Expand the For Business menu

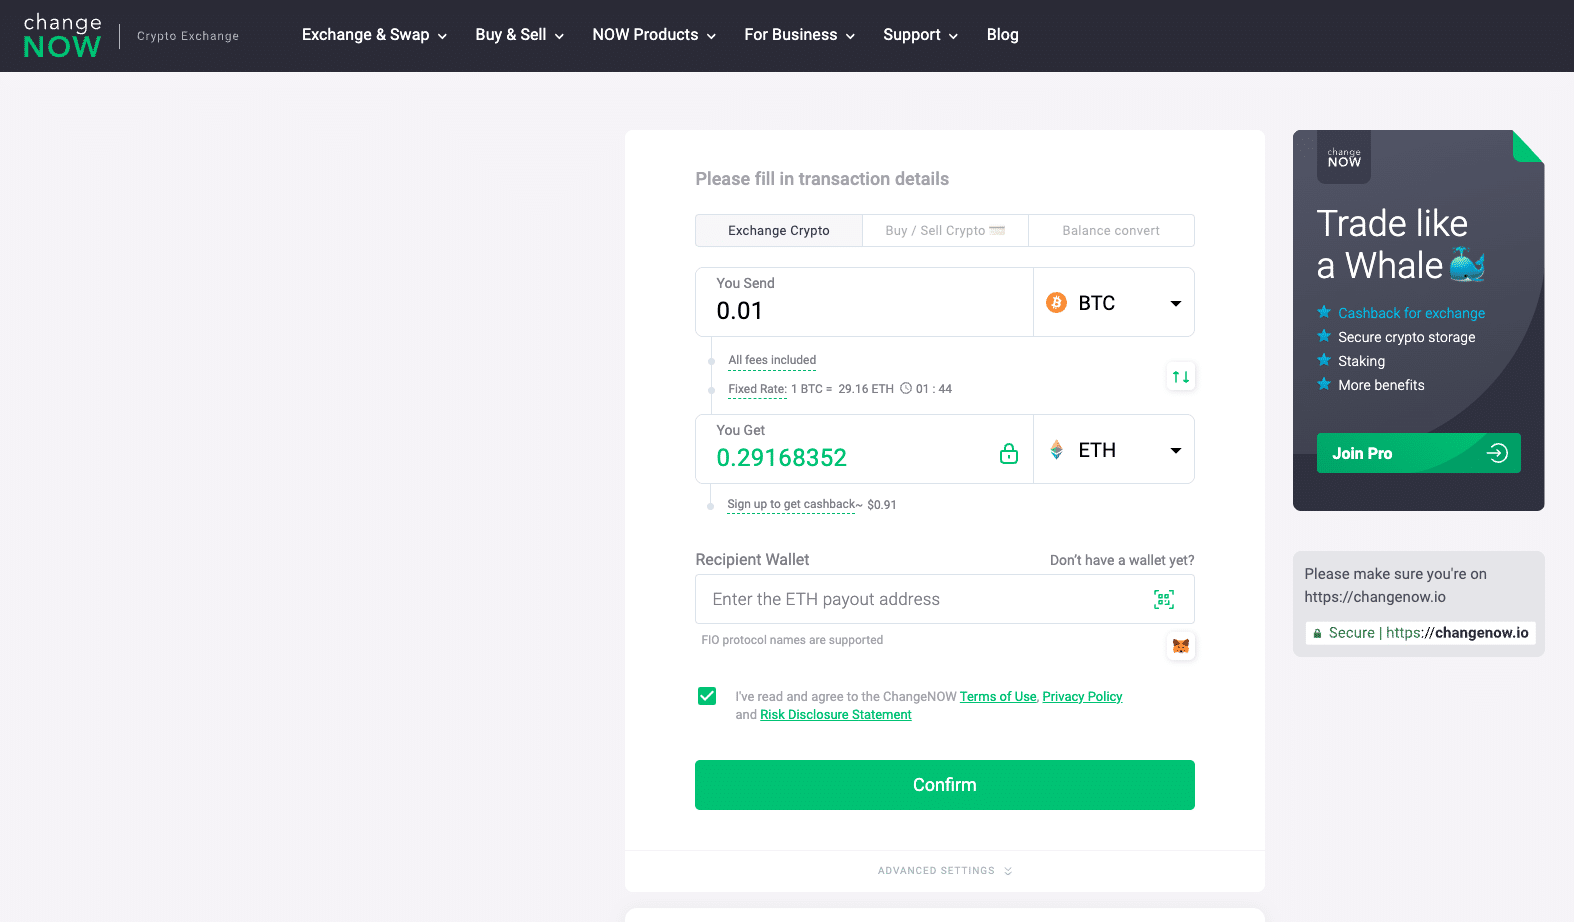pos(800,35)
